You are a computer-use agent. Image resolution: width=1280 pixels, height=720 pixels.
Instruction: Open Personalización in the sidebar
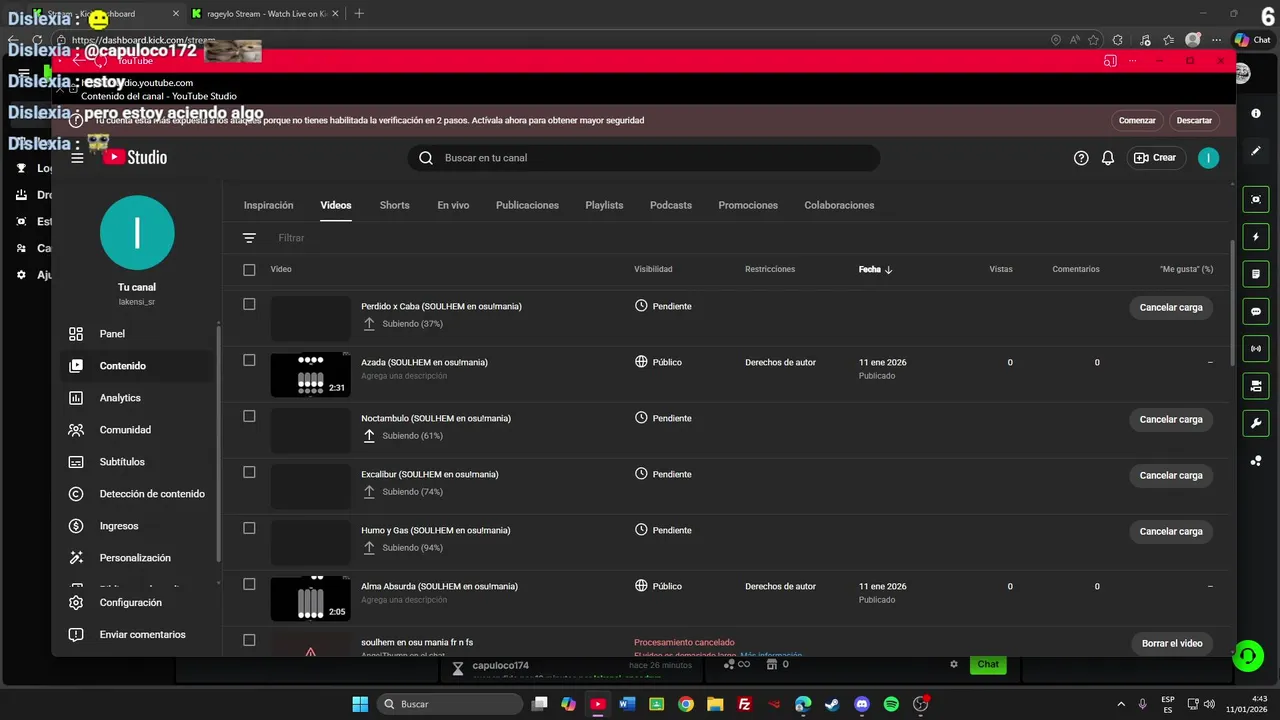(137, 558)
